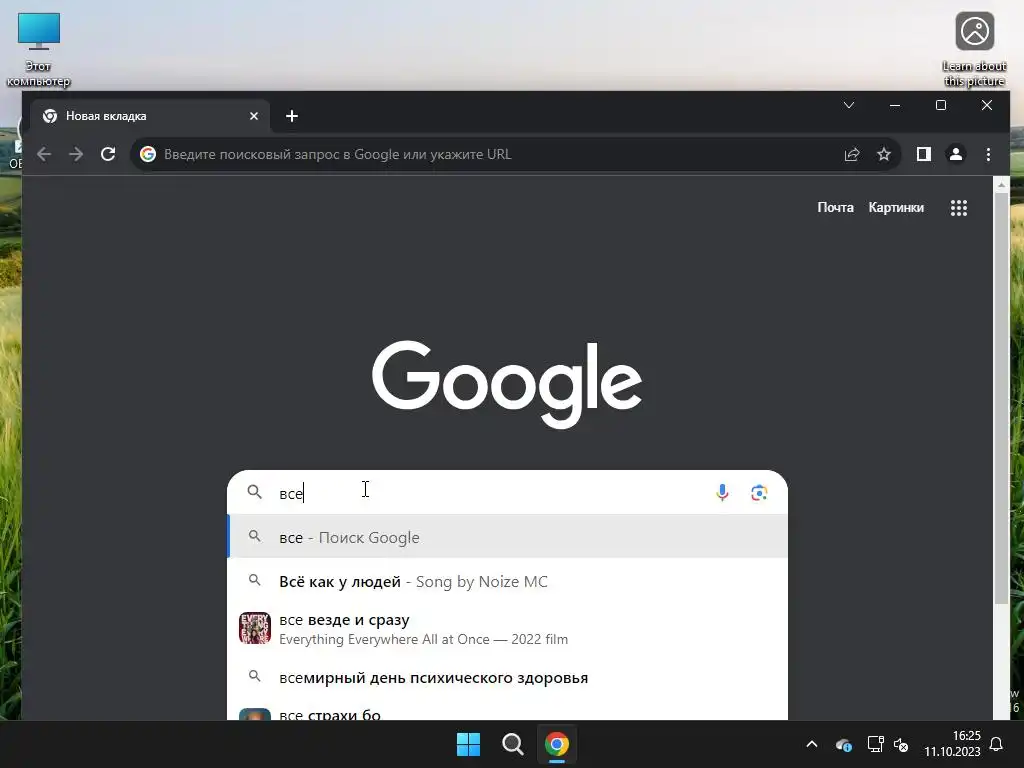Click Learn about this picture desktop icon
The width and height of the screenshot is (1024, 768).
[974, 50]
